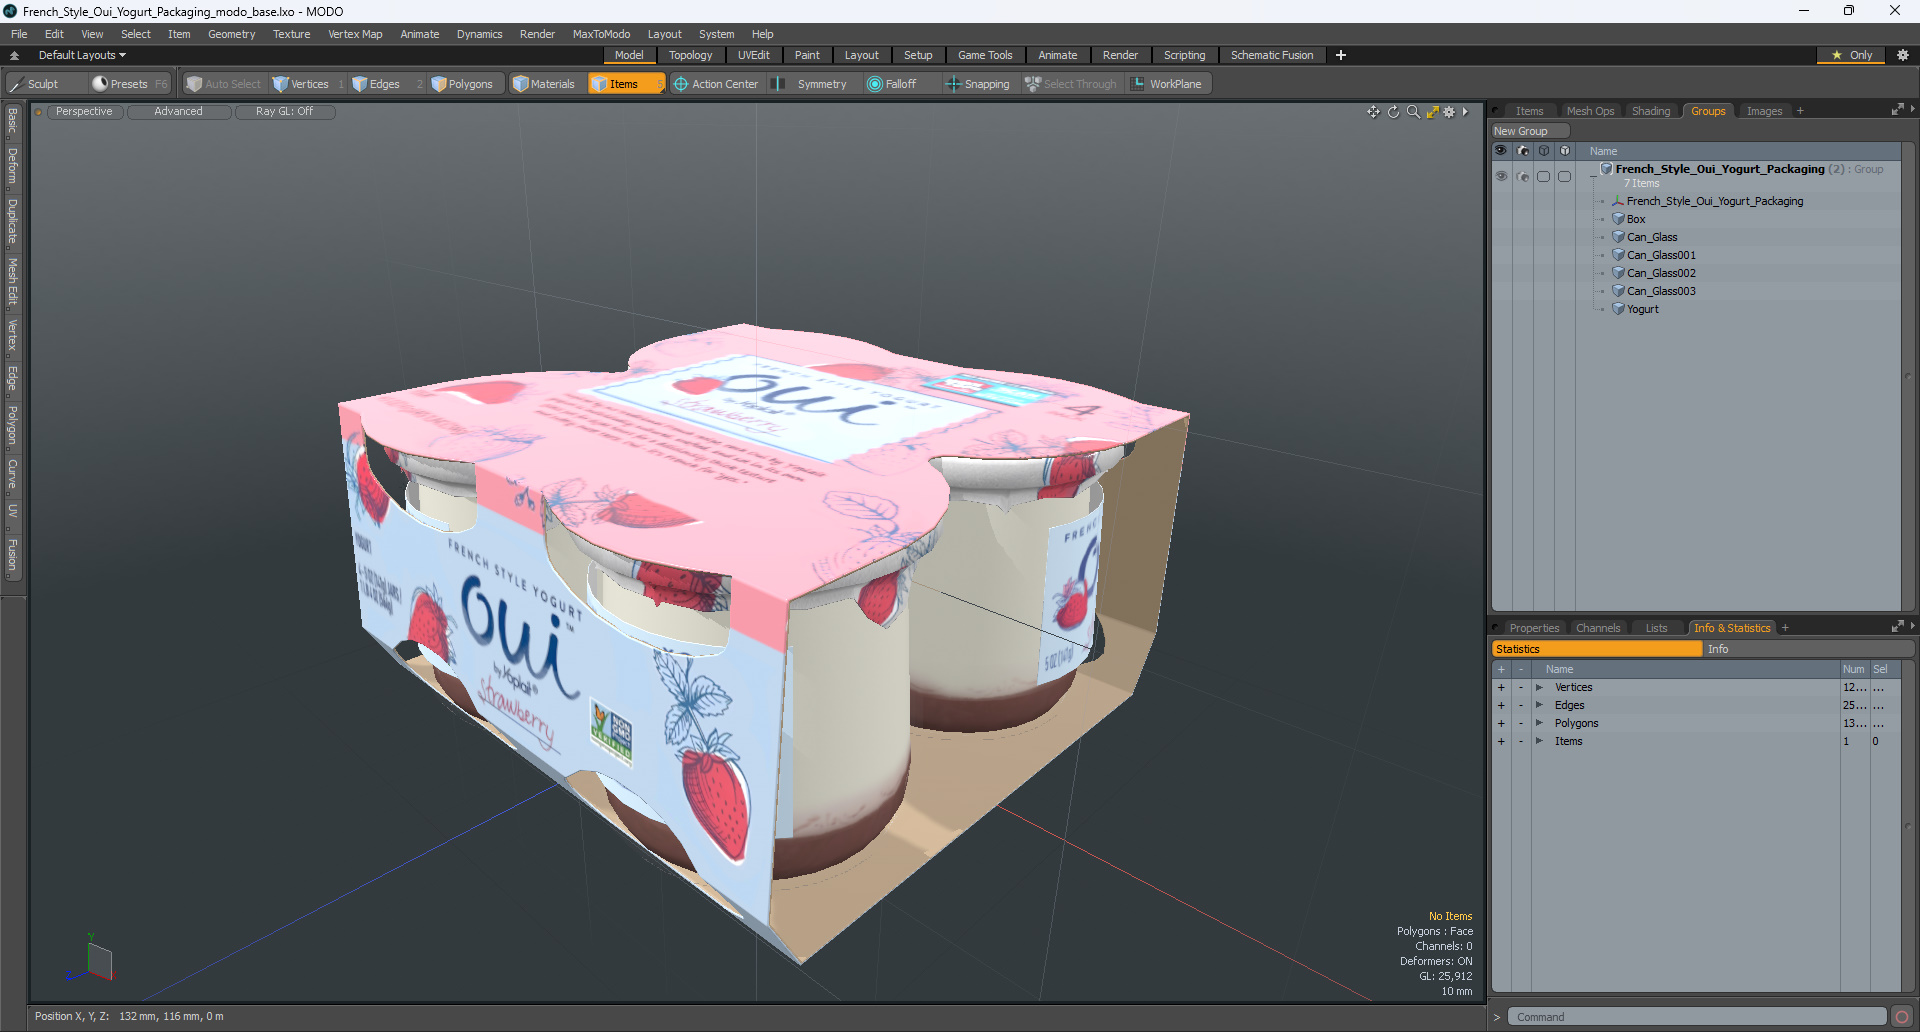Image resolution: width=1920 pixels, height=1032 pixels.
Task: Toggle visibility eye for the French_Style_Oui_Yogurt_Packaging group
Action: pyautogui.click(x=1501, y=176)
